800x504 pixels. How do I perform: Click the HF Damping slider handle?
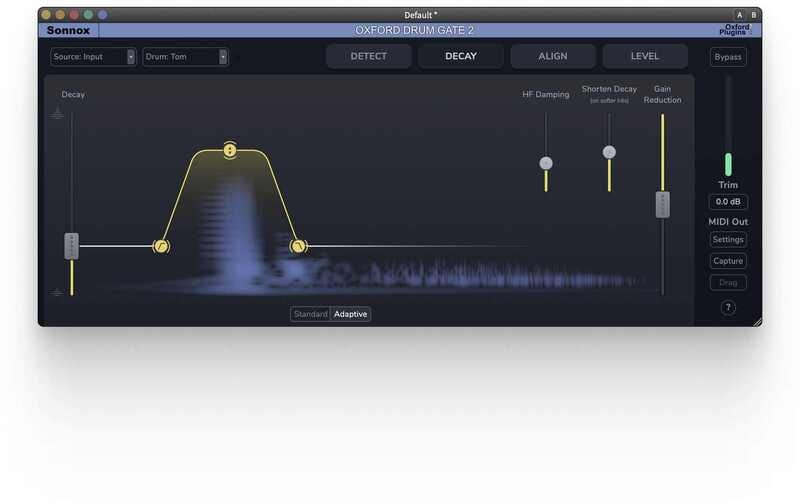[546, 163]
